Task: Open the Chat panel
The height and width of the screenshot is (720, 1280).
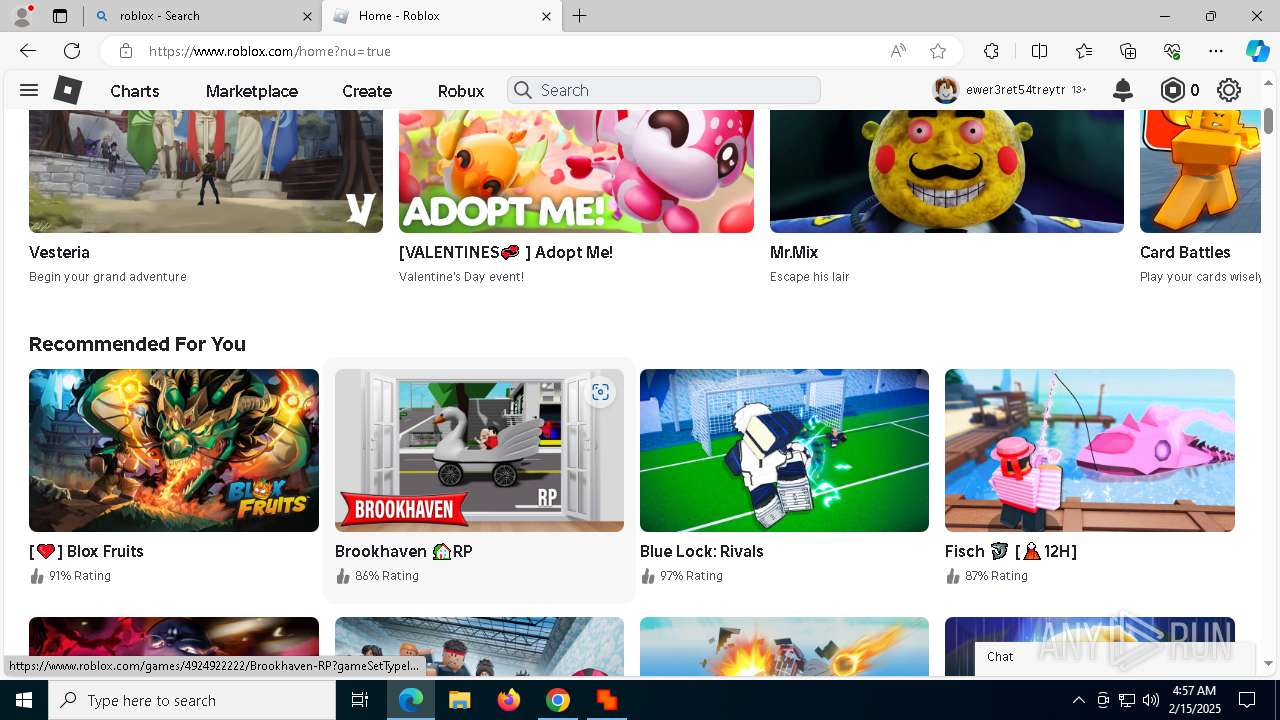Action: pos(1115,657)
